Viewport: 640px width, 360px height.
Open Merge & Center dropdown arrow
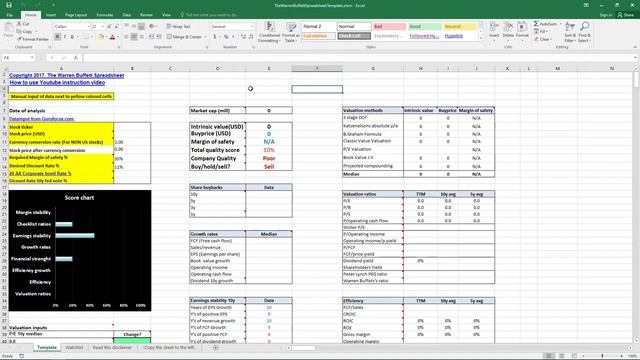pos(204,37)
